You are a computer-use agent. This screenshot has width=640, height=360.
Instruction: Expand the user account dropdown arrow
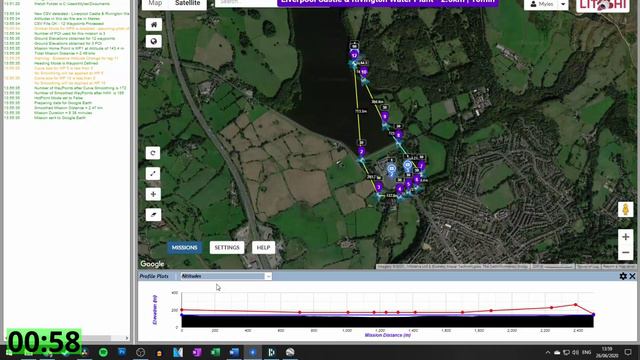563,4
